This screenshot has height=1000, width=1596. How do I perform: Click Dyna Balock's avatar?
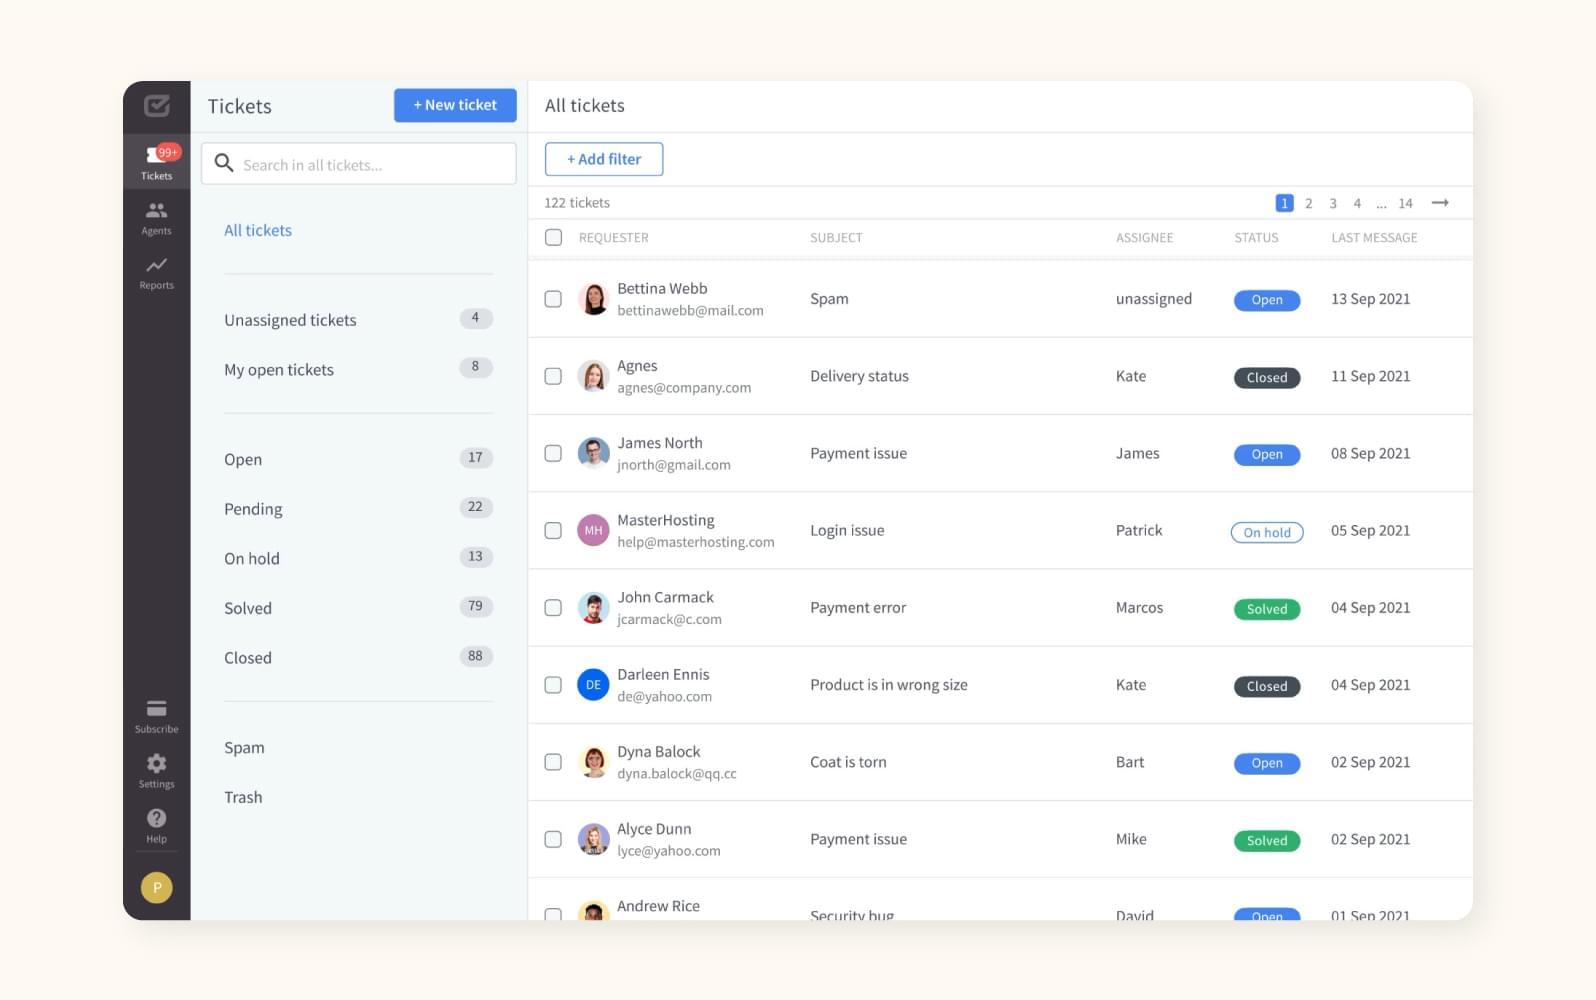594,762
